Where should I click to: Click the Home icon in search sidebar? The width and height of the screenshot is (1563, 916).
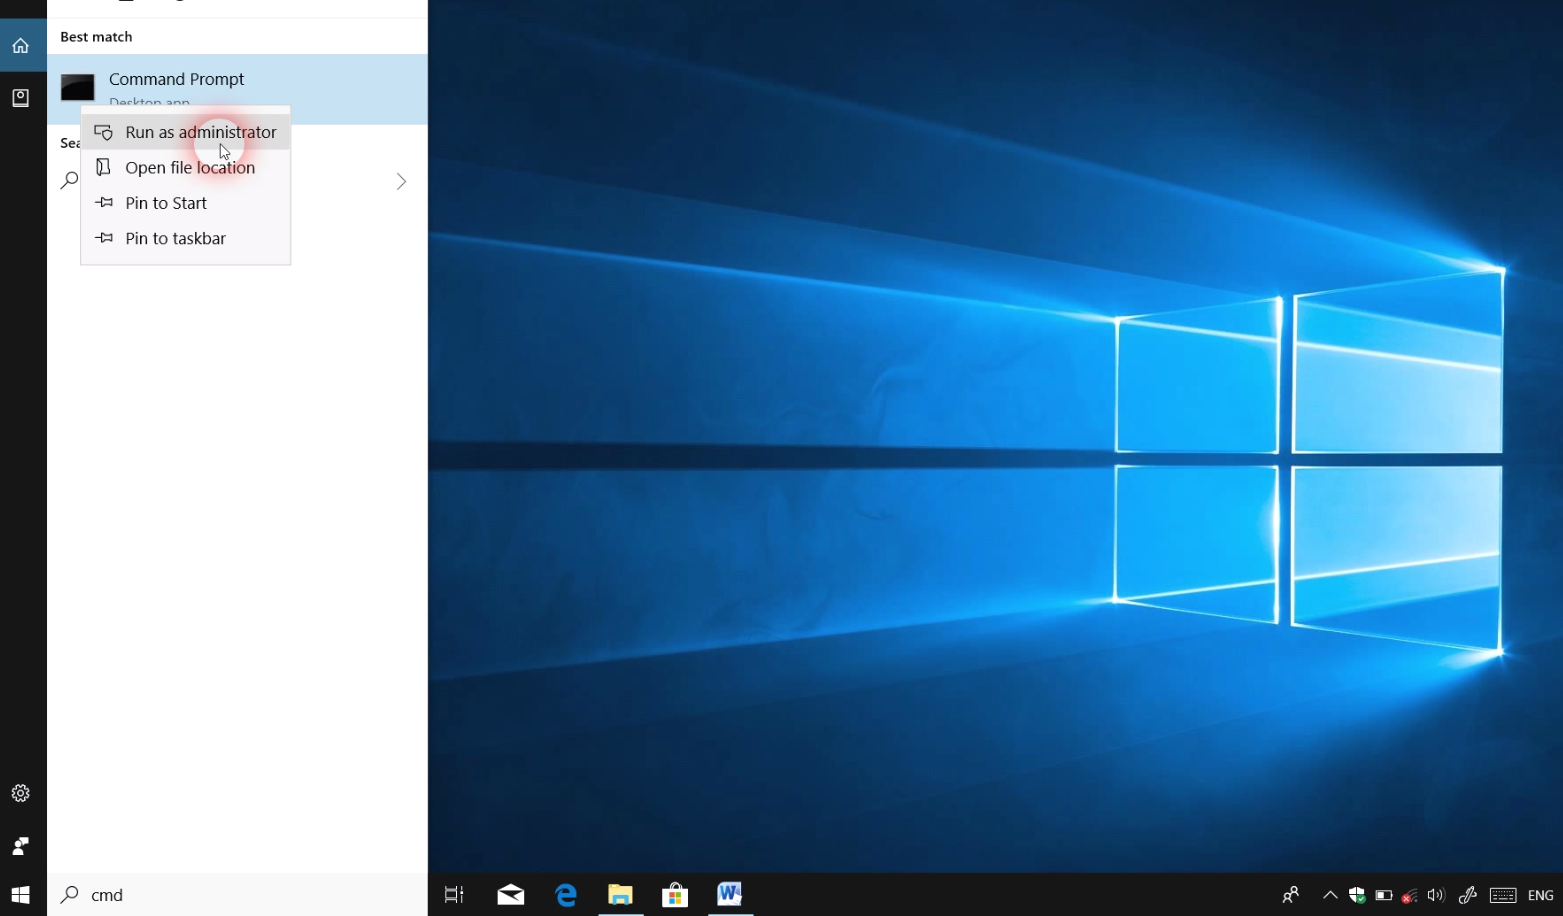(x=20, y=46)
